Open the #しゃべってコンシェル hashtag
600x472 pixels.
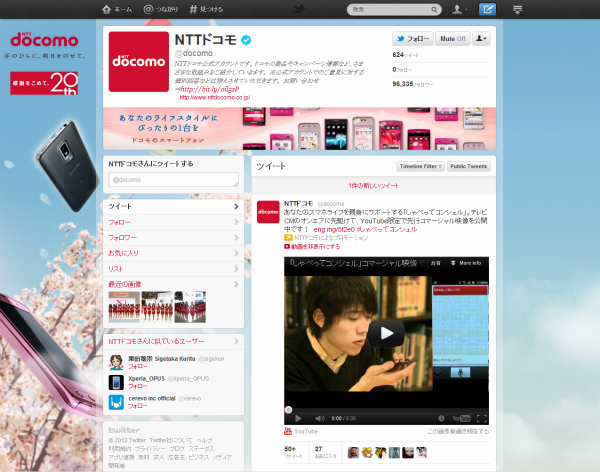pyautogui.click(x=386, y=229)
